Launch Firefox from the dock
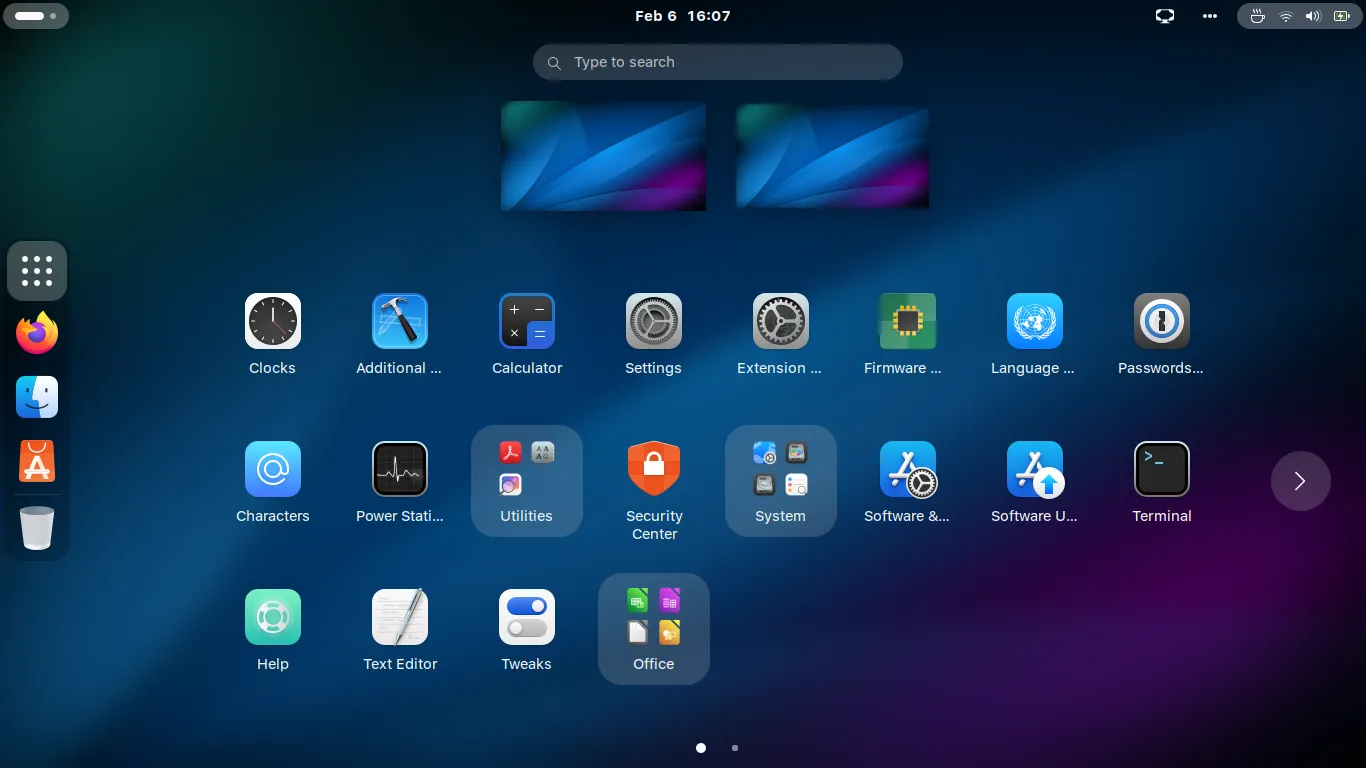This screenshot has width=1366, height=768. pyautogui.click(x=37, y=332)
